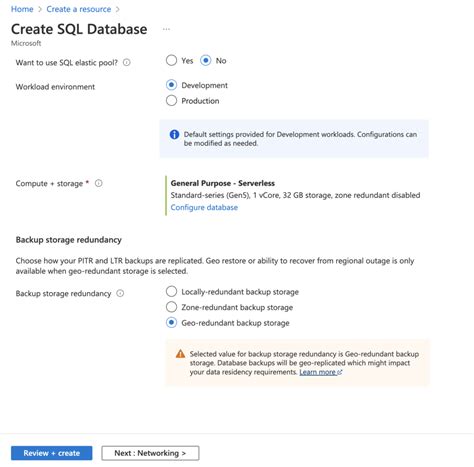This screenshot has height=467, width=474.
Task: Click the Review + create button
Action: coord(52,453)
